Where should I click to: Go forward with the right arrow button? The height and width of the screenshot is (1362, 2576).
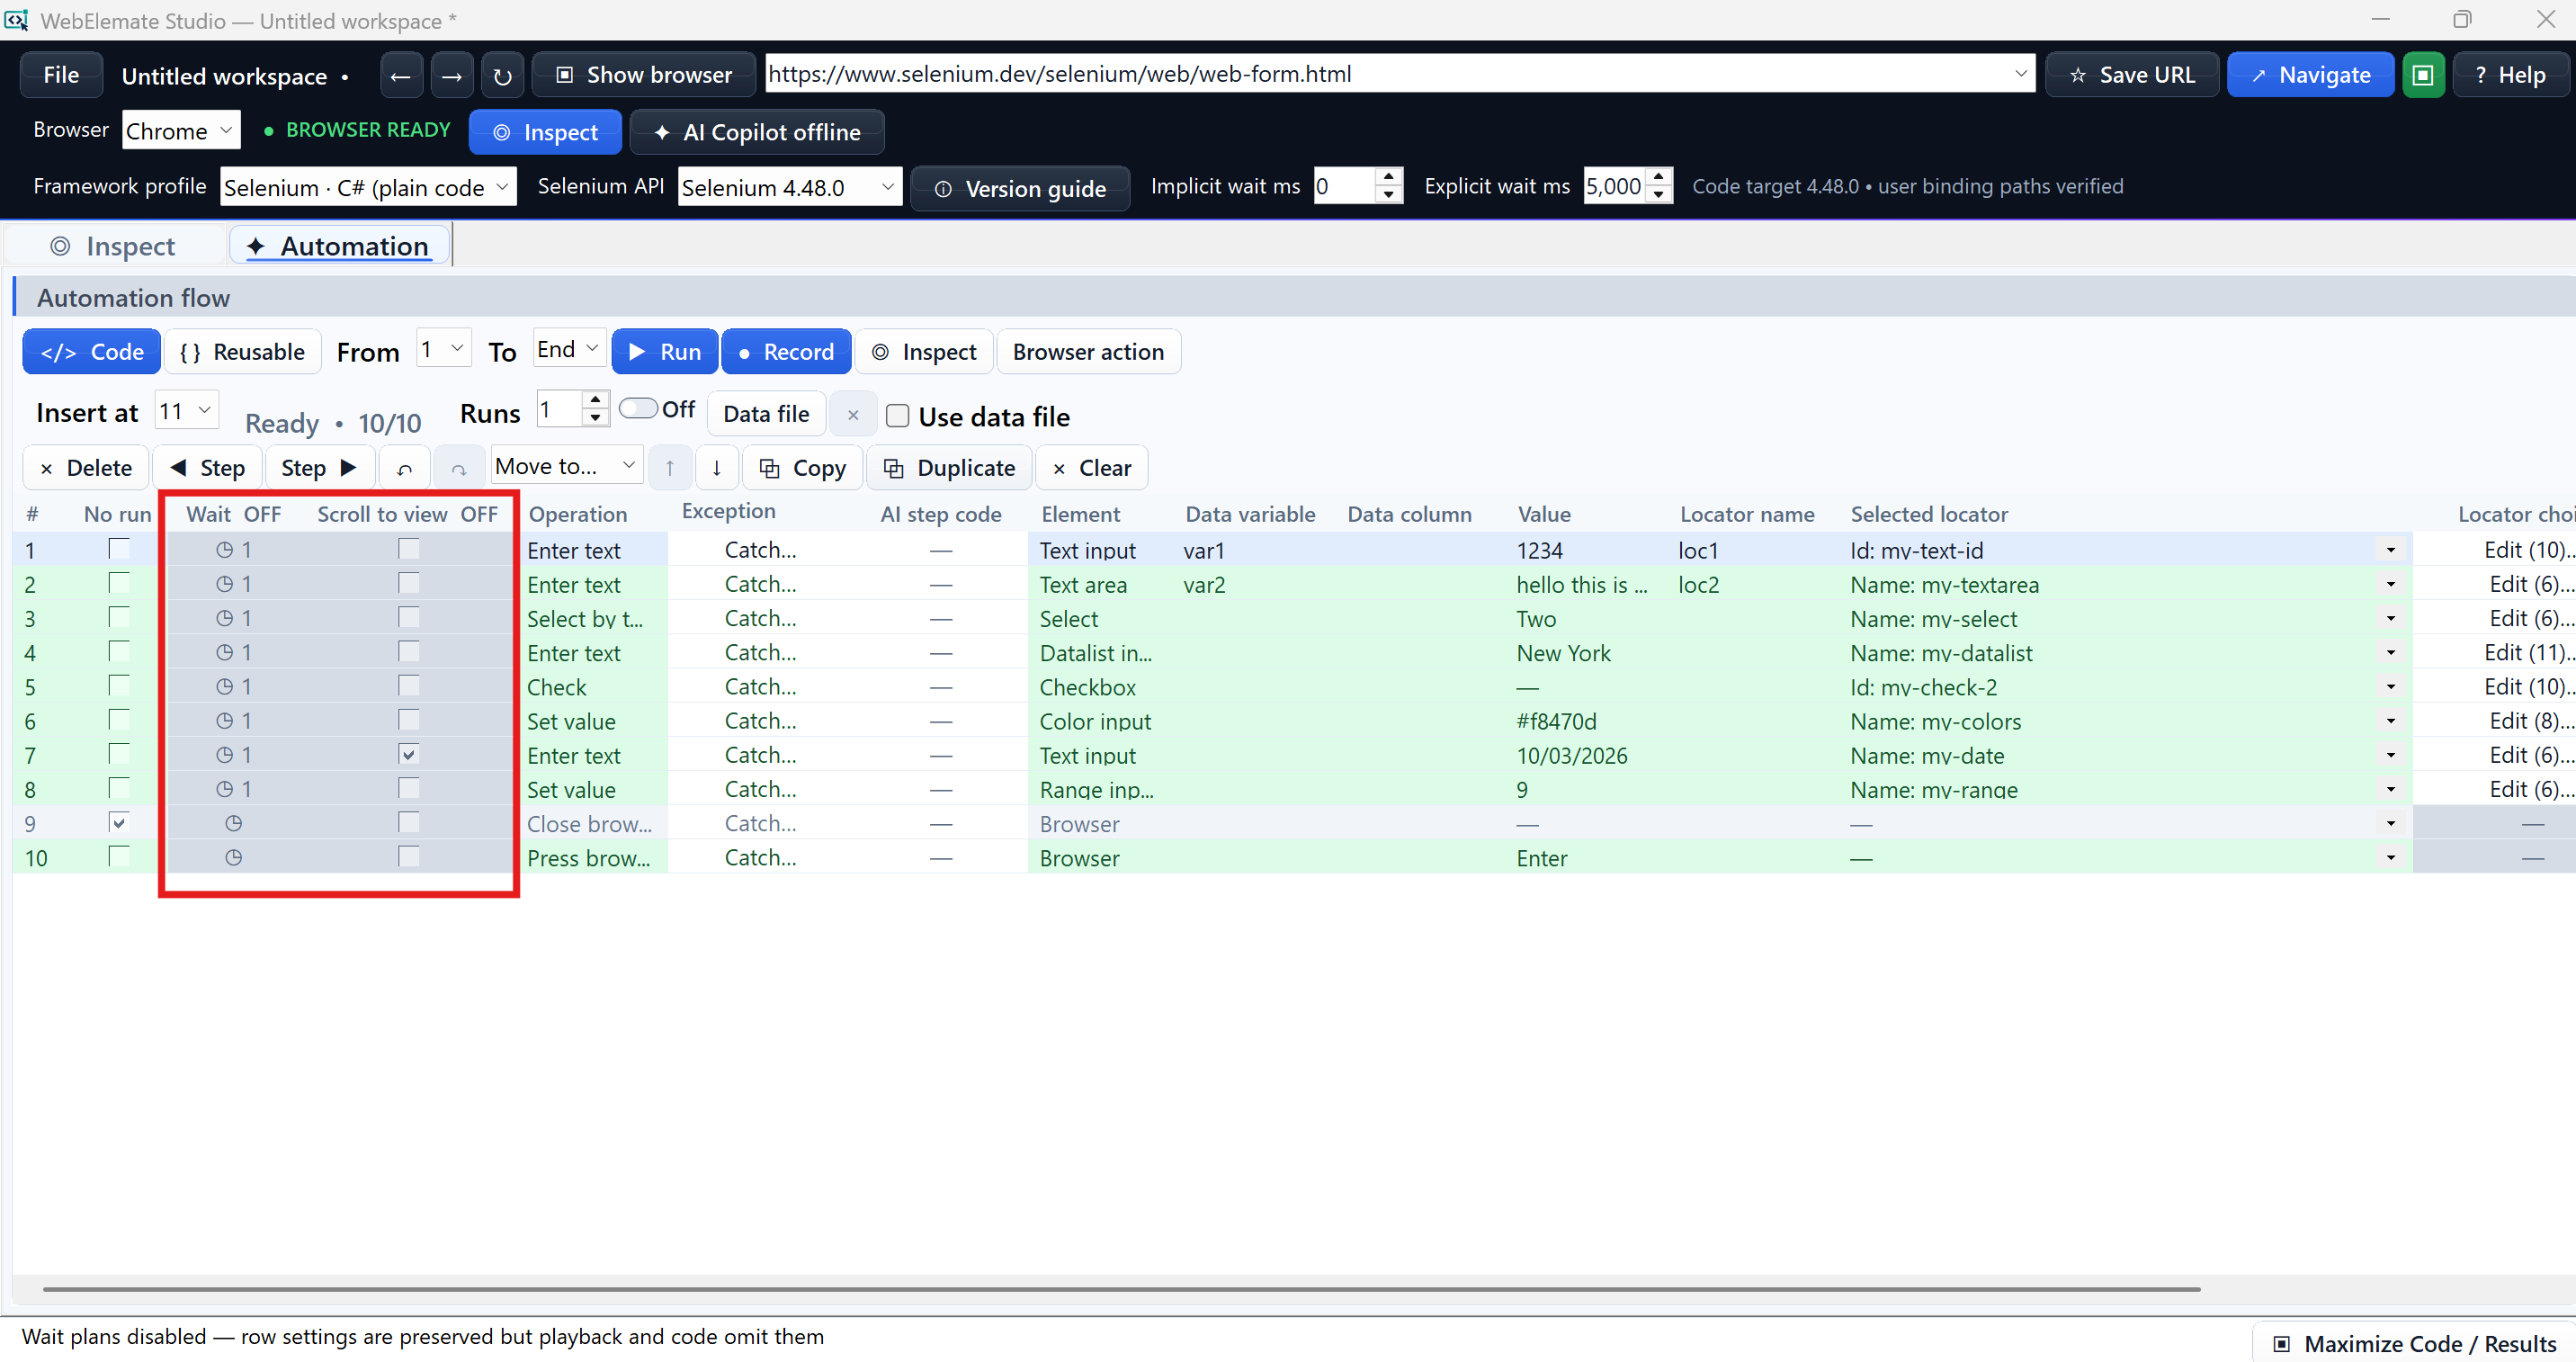coord(452,76)
